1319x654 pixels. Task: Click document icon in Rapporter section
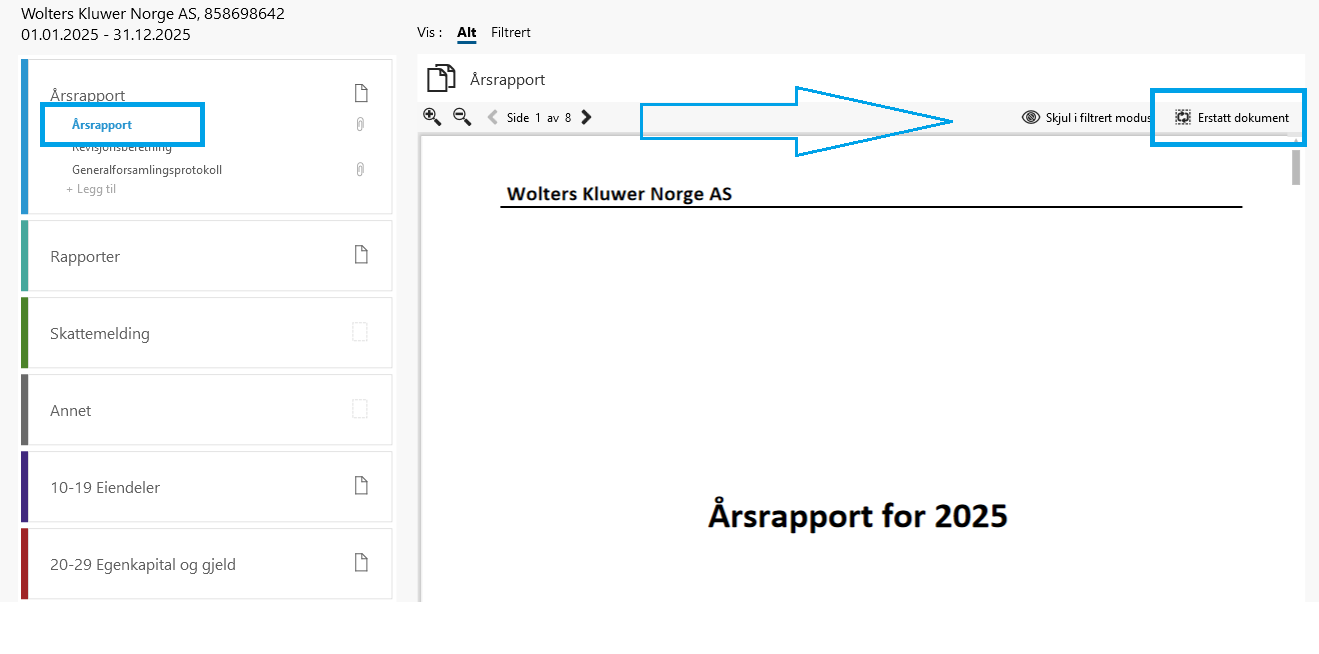pos(362,254)
